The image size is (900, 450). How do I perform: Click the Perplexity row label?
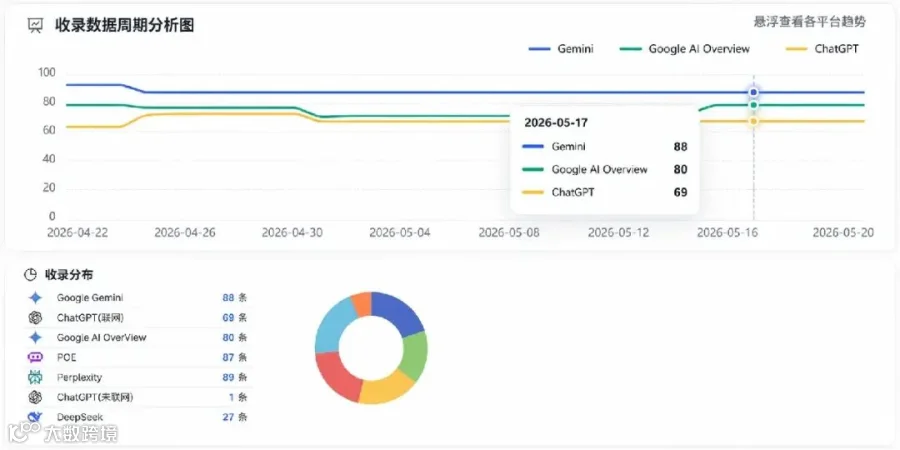click(x=79, y=377)
